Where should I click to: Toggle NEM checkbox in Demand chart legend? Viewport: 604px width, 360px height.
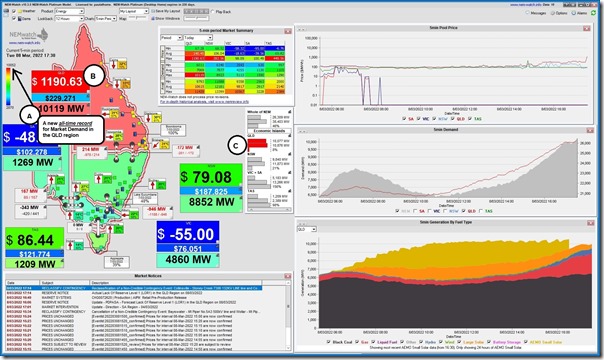[x=398, y=211]
